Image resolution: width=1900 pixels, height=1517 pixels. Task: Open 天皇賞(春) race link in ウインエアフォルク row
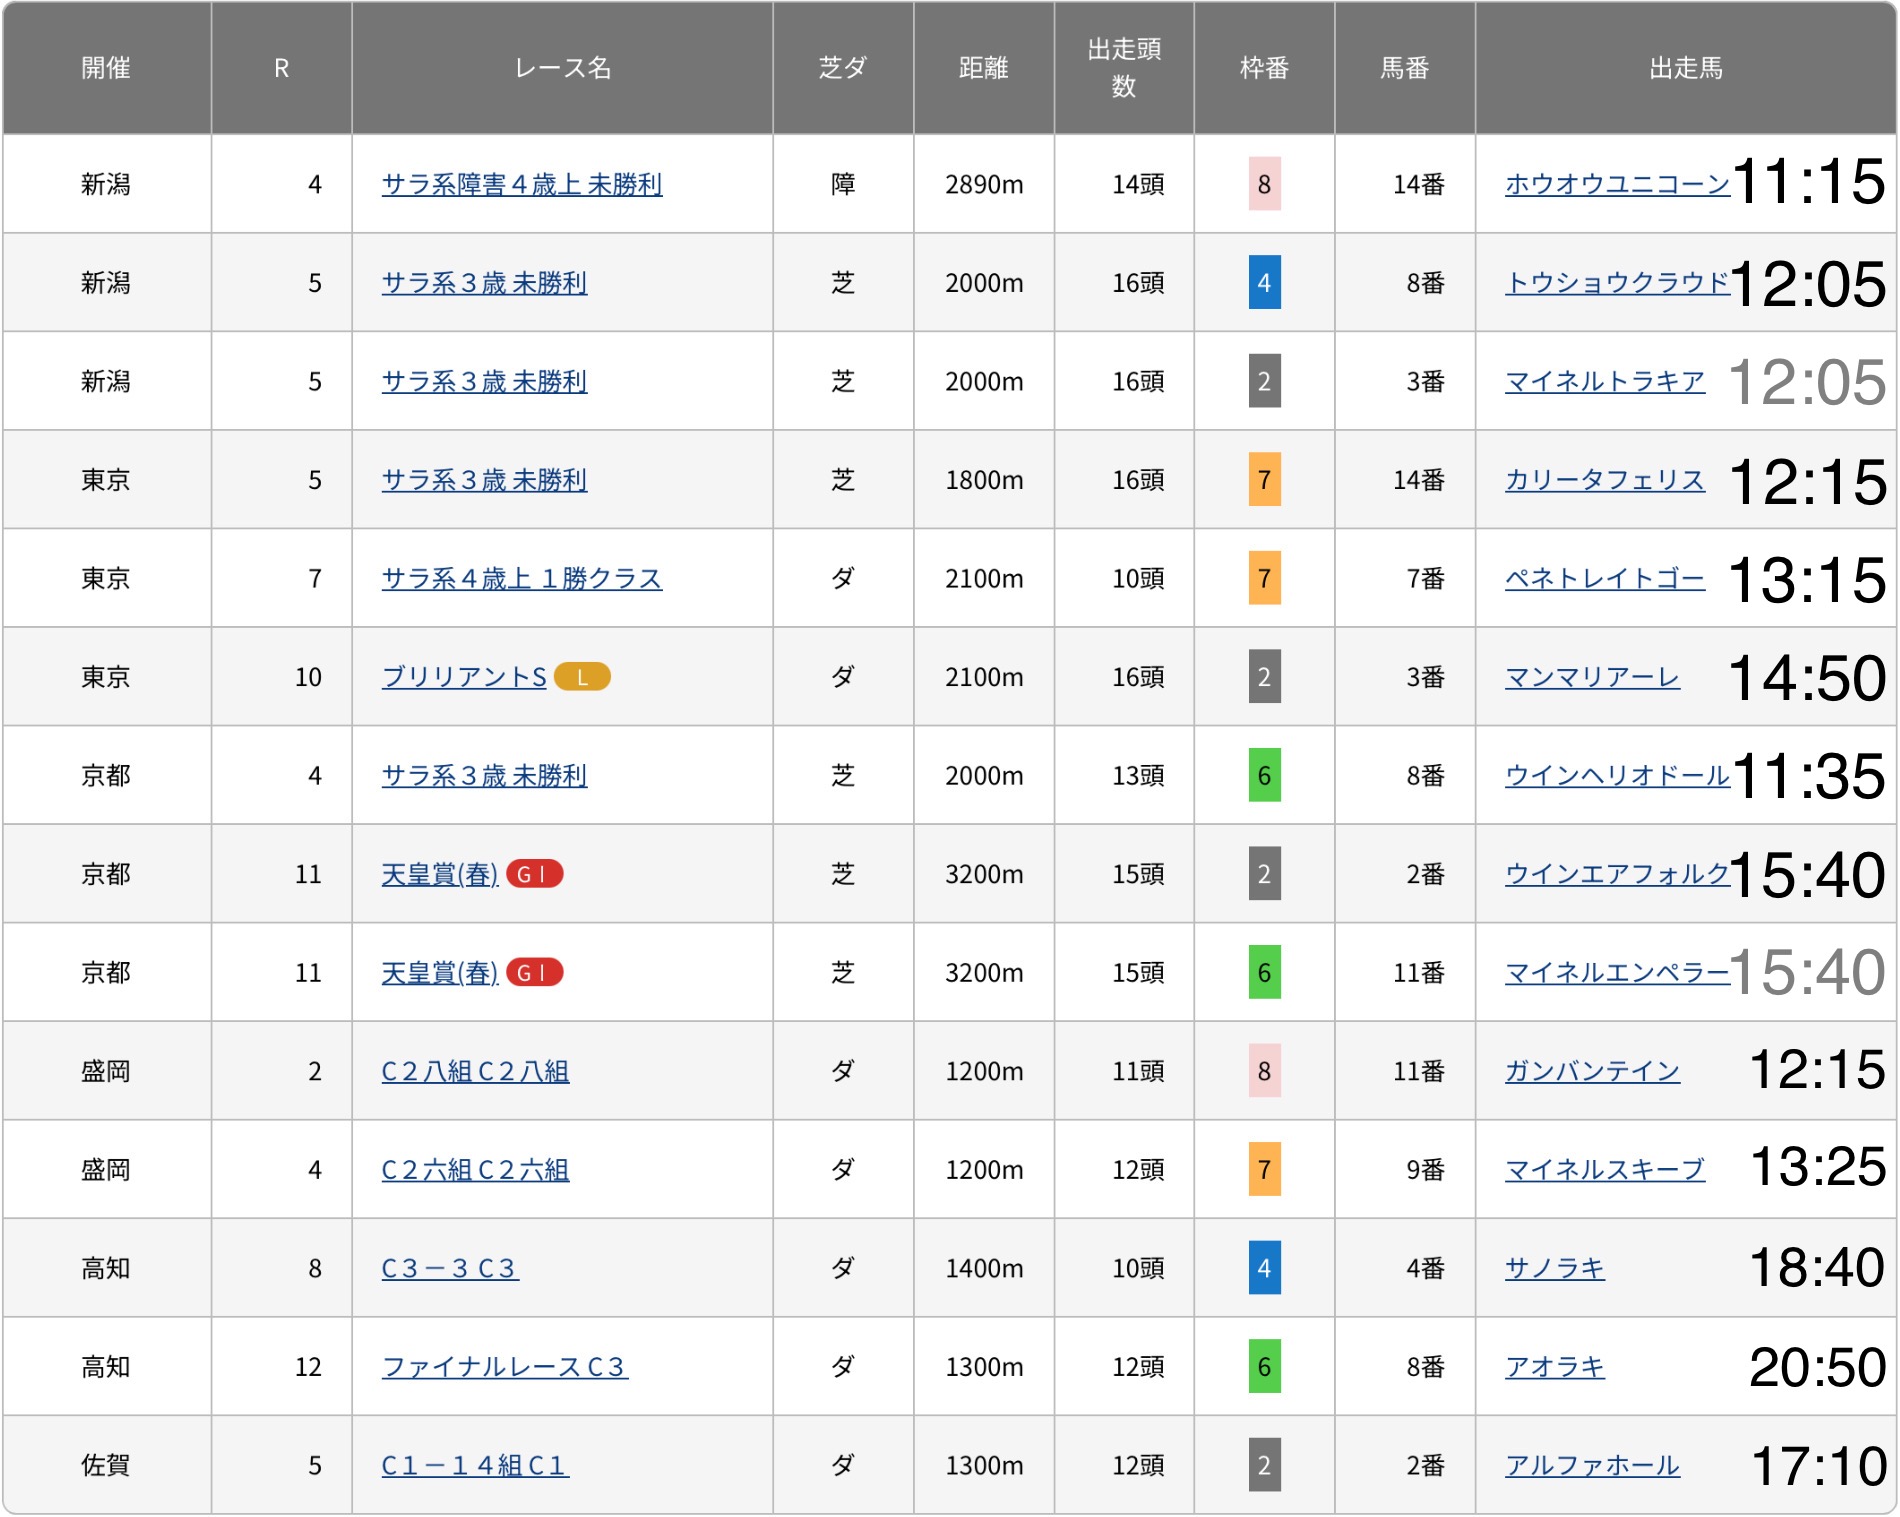click(x=440, y=874)
